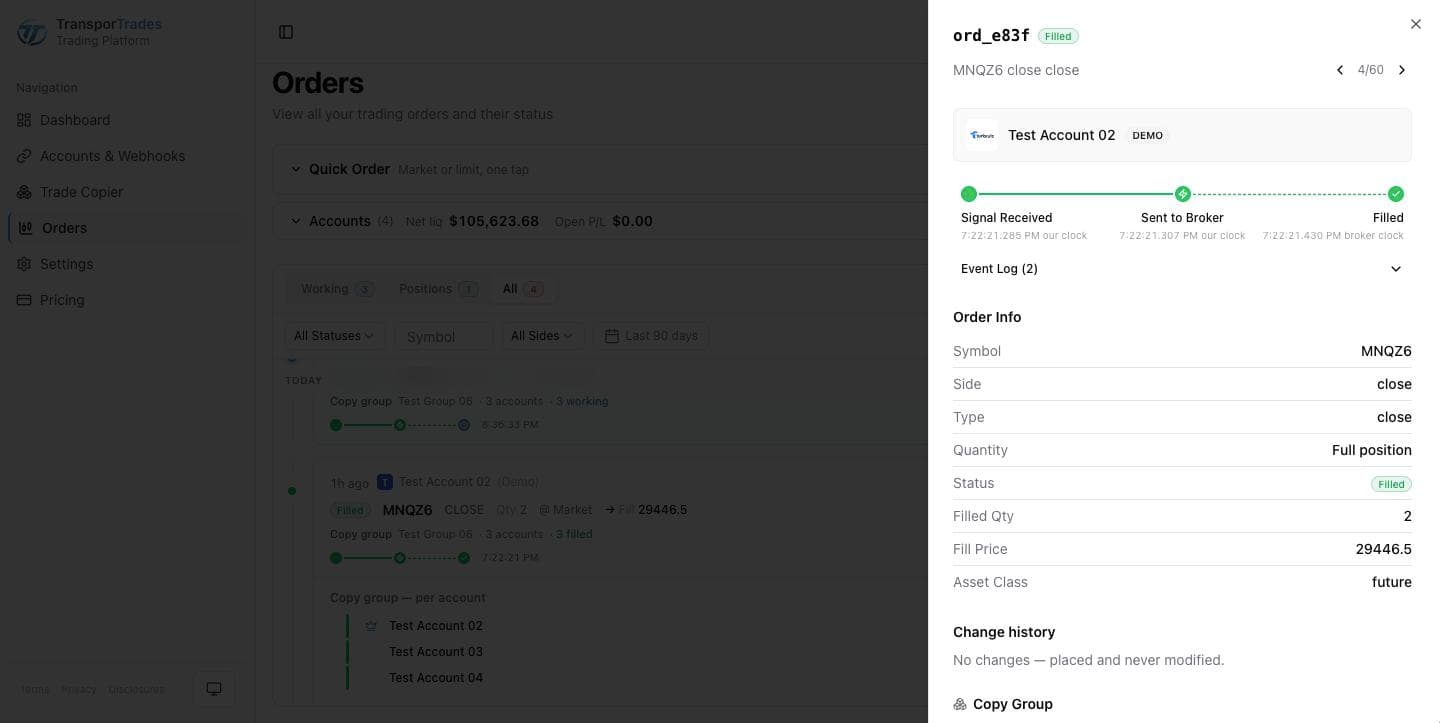Click the Sent to Broker timeline node

[x=1182, y=194]
